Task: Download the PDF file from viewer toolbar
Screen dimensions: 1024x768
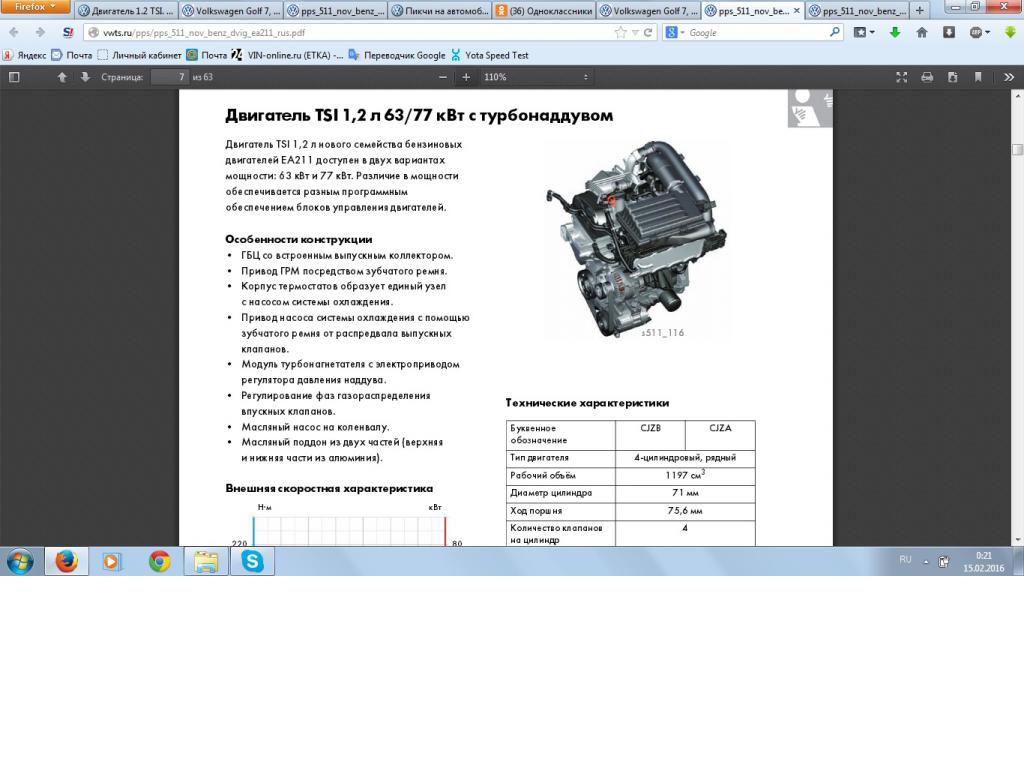Action: [952, 77]
